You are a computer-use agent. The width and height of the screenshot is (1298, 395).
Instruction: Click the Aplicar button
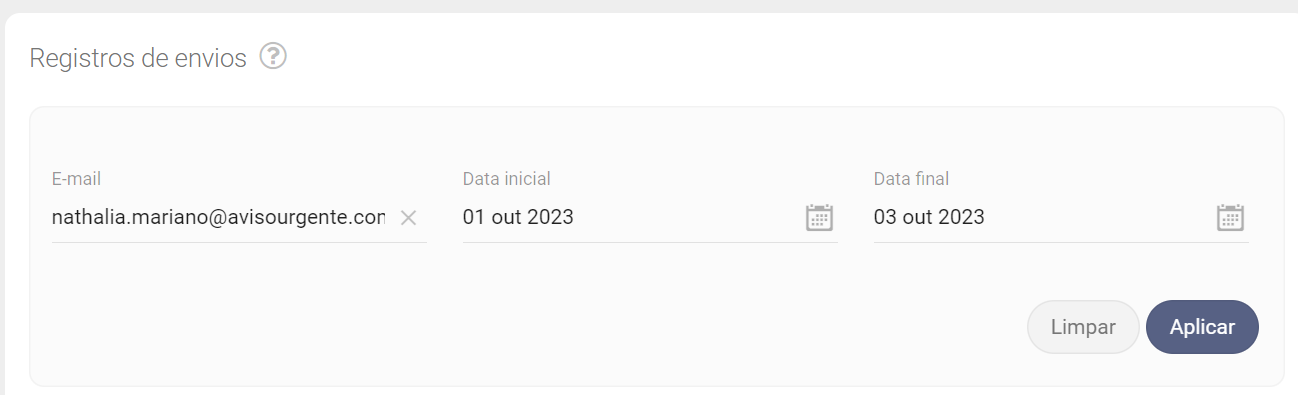tap(1202, 327)
